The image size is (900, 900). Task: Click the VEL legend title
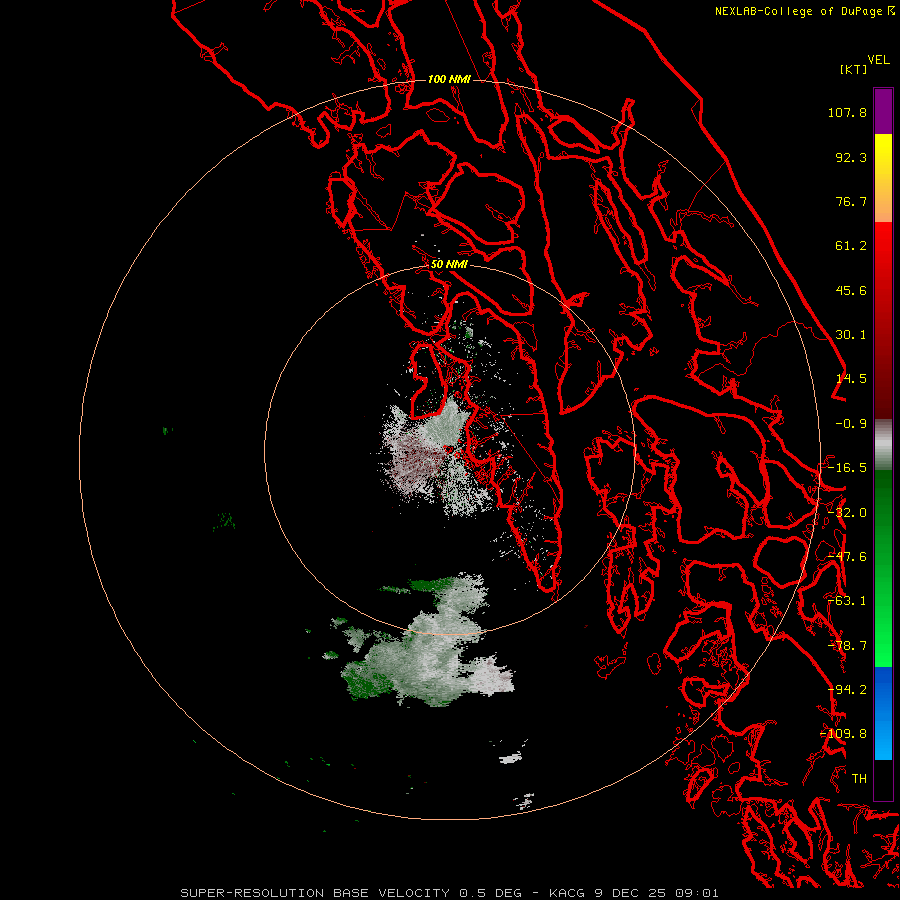point(878,60)
